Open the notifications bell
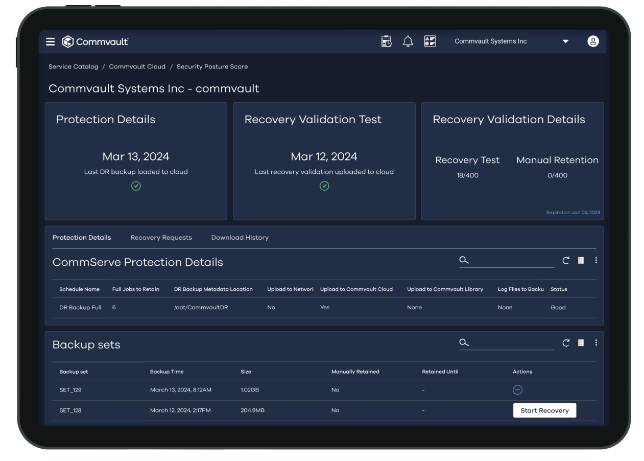This screenshot has height=461, width=644. (408, 42)
